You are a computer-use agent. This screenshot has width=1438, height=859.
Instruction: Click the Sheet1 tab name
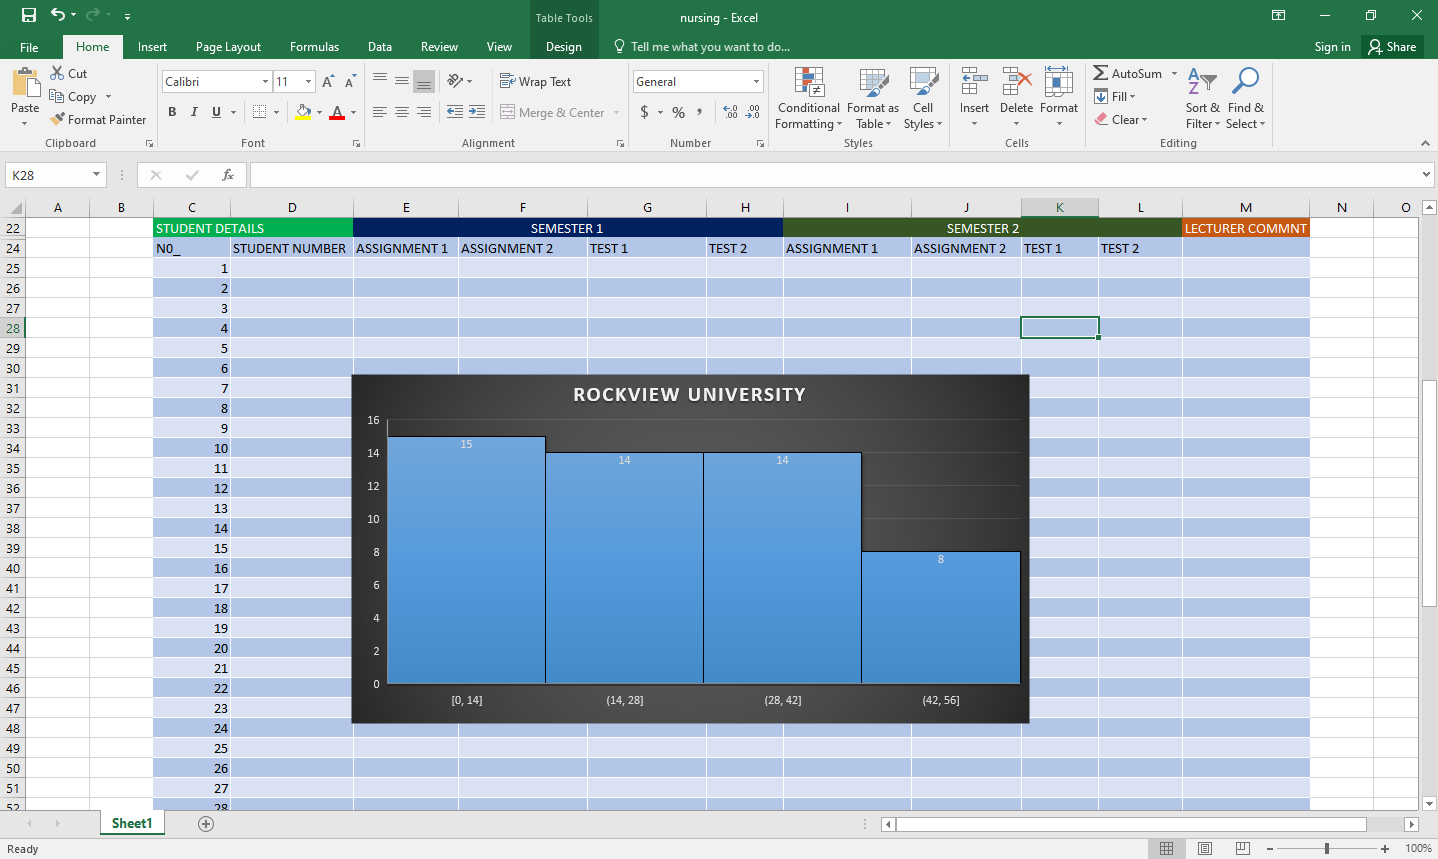click(x=131, y=823)
